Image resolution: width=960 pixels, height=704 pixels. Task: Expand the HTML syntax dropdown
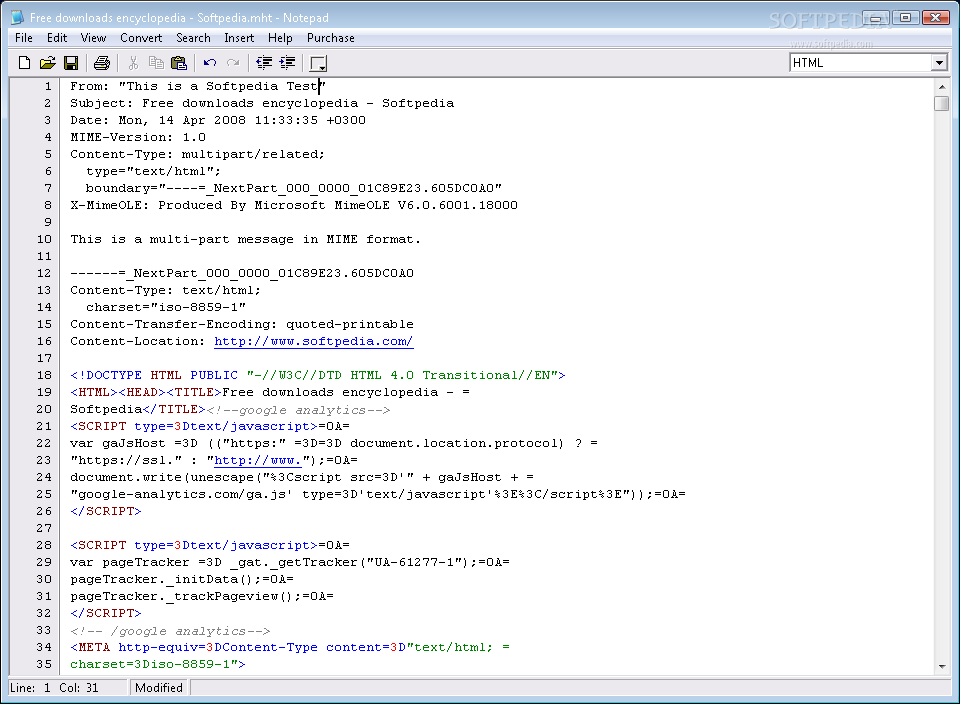tap(939, 62)
